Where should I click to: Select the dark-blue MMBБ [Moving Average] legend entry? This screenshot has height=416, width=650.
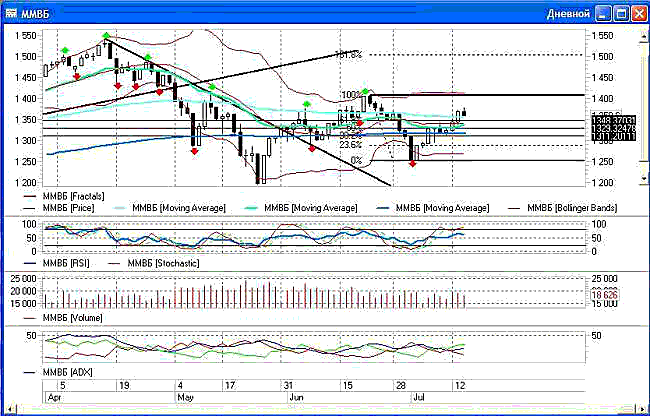click(x=434, y=208)
